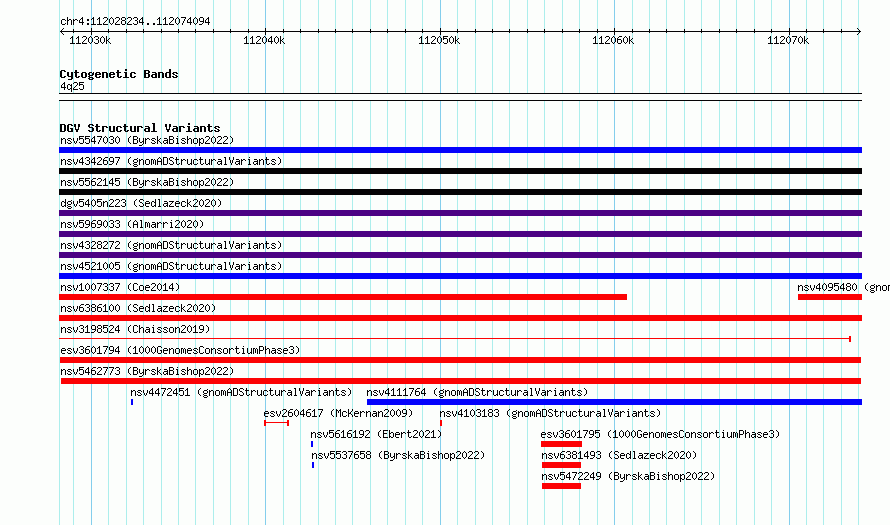
Task: Click the tiny blue nsv5616192 marker
Action: pos(312,444)
